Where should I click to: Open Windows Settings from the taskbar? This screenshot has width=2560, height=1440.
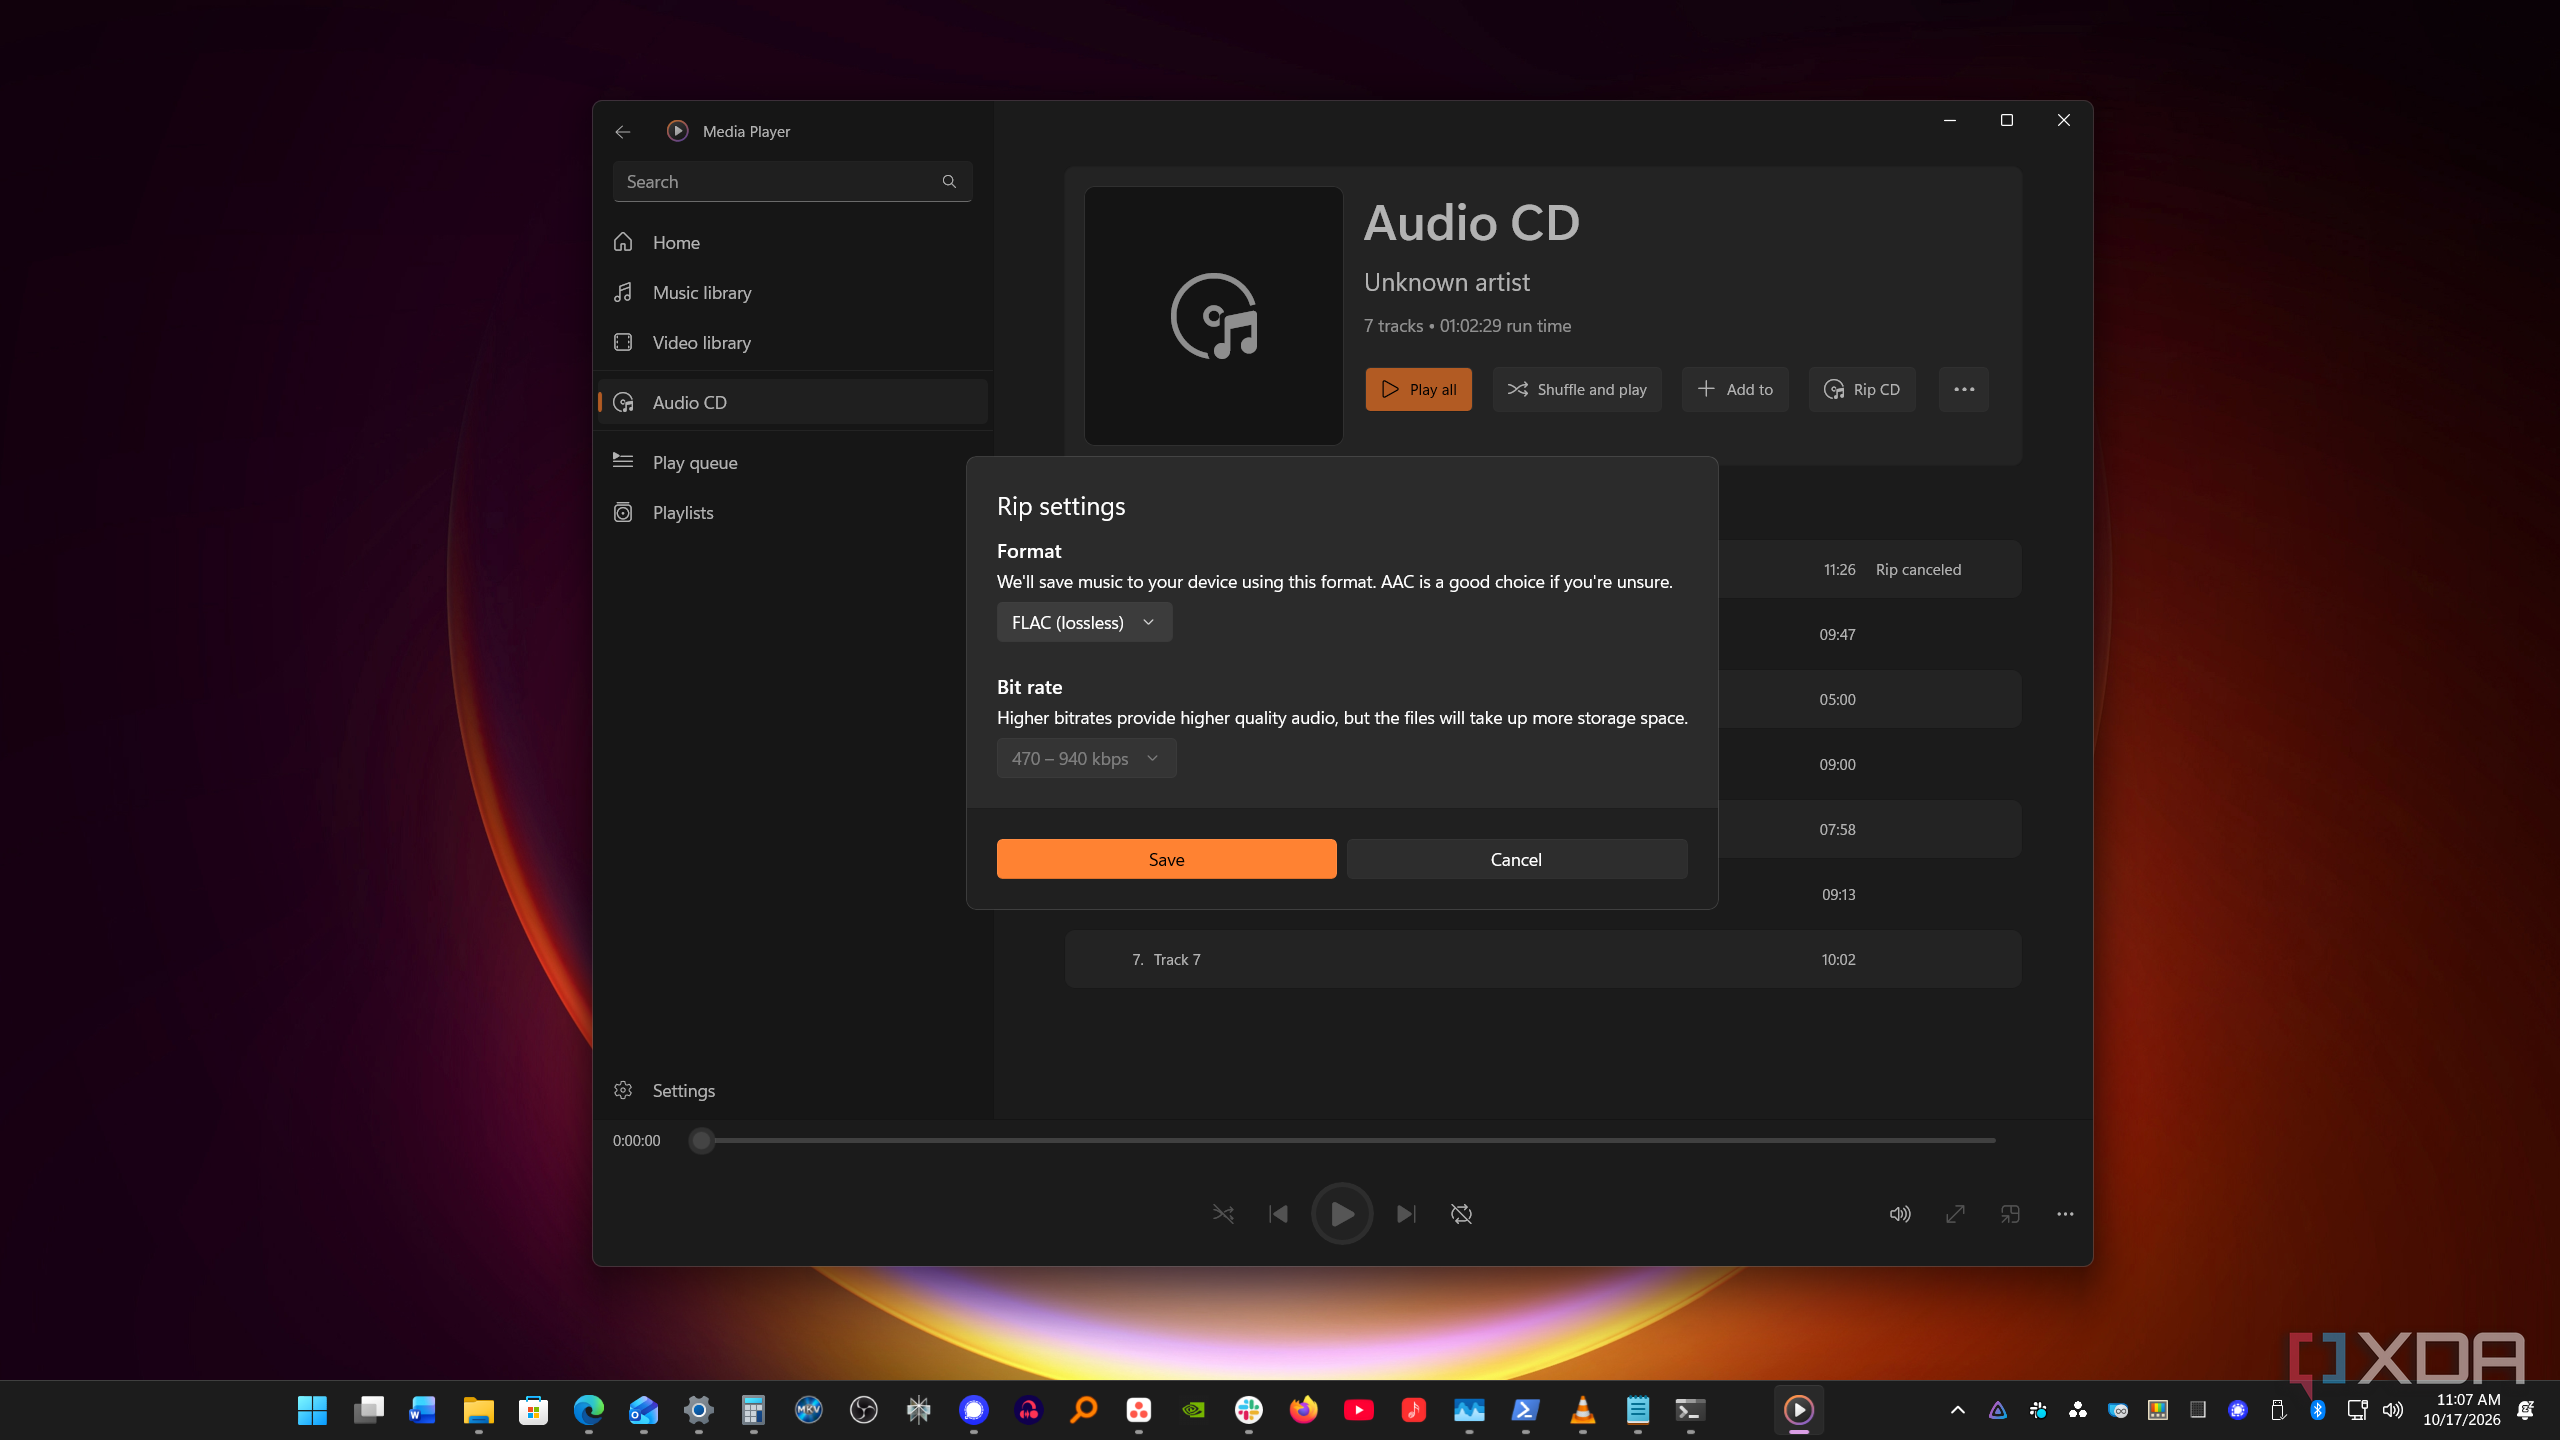click(698, 1410)
